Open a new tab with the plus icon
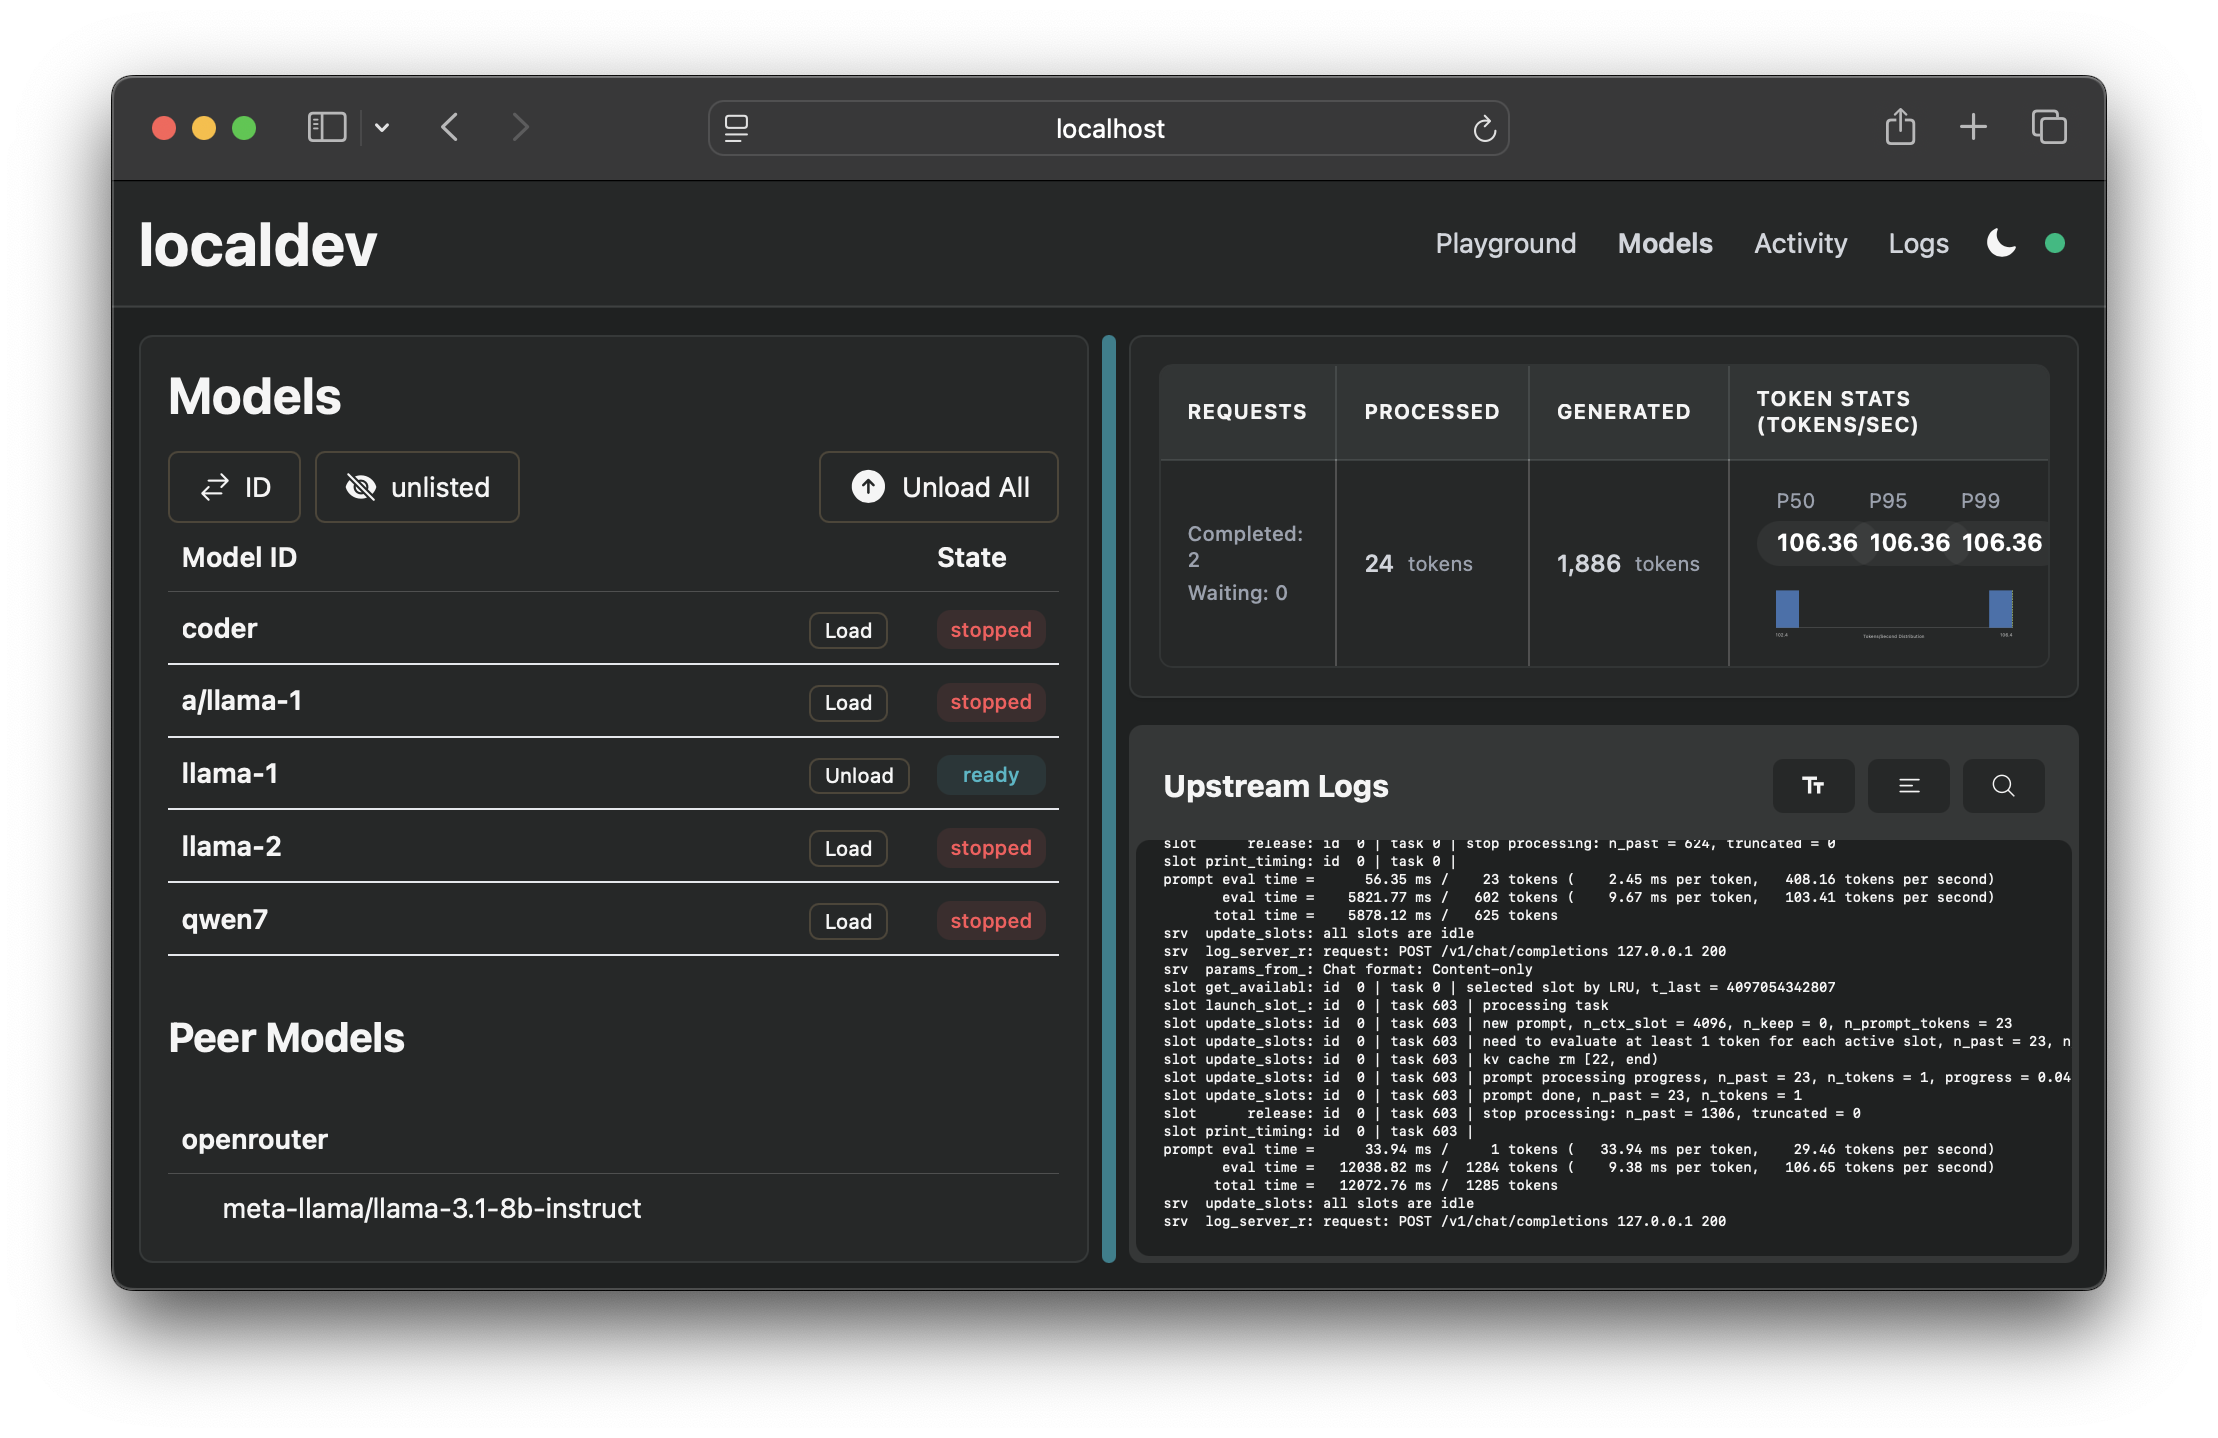The width and height of the screenshot is (2218, 1438). coord(1973,127)
